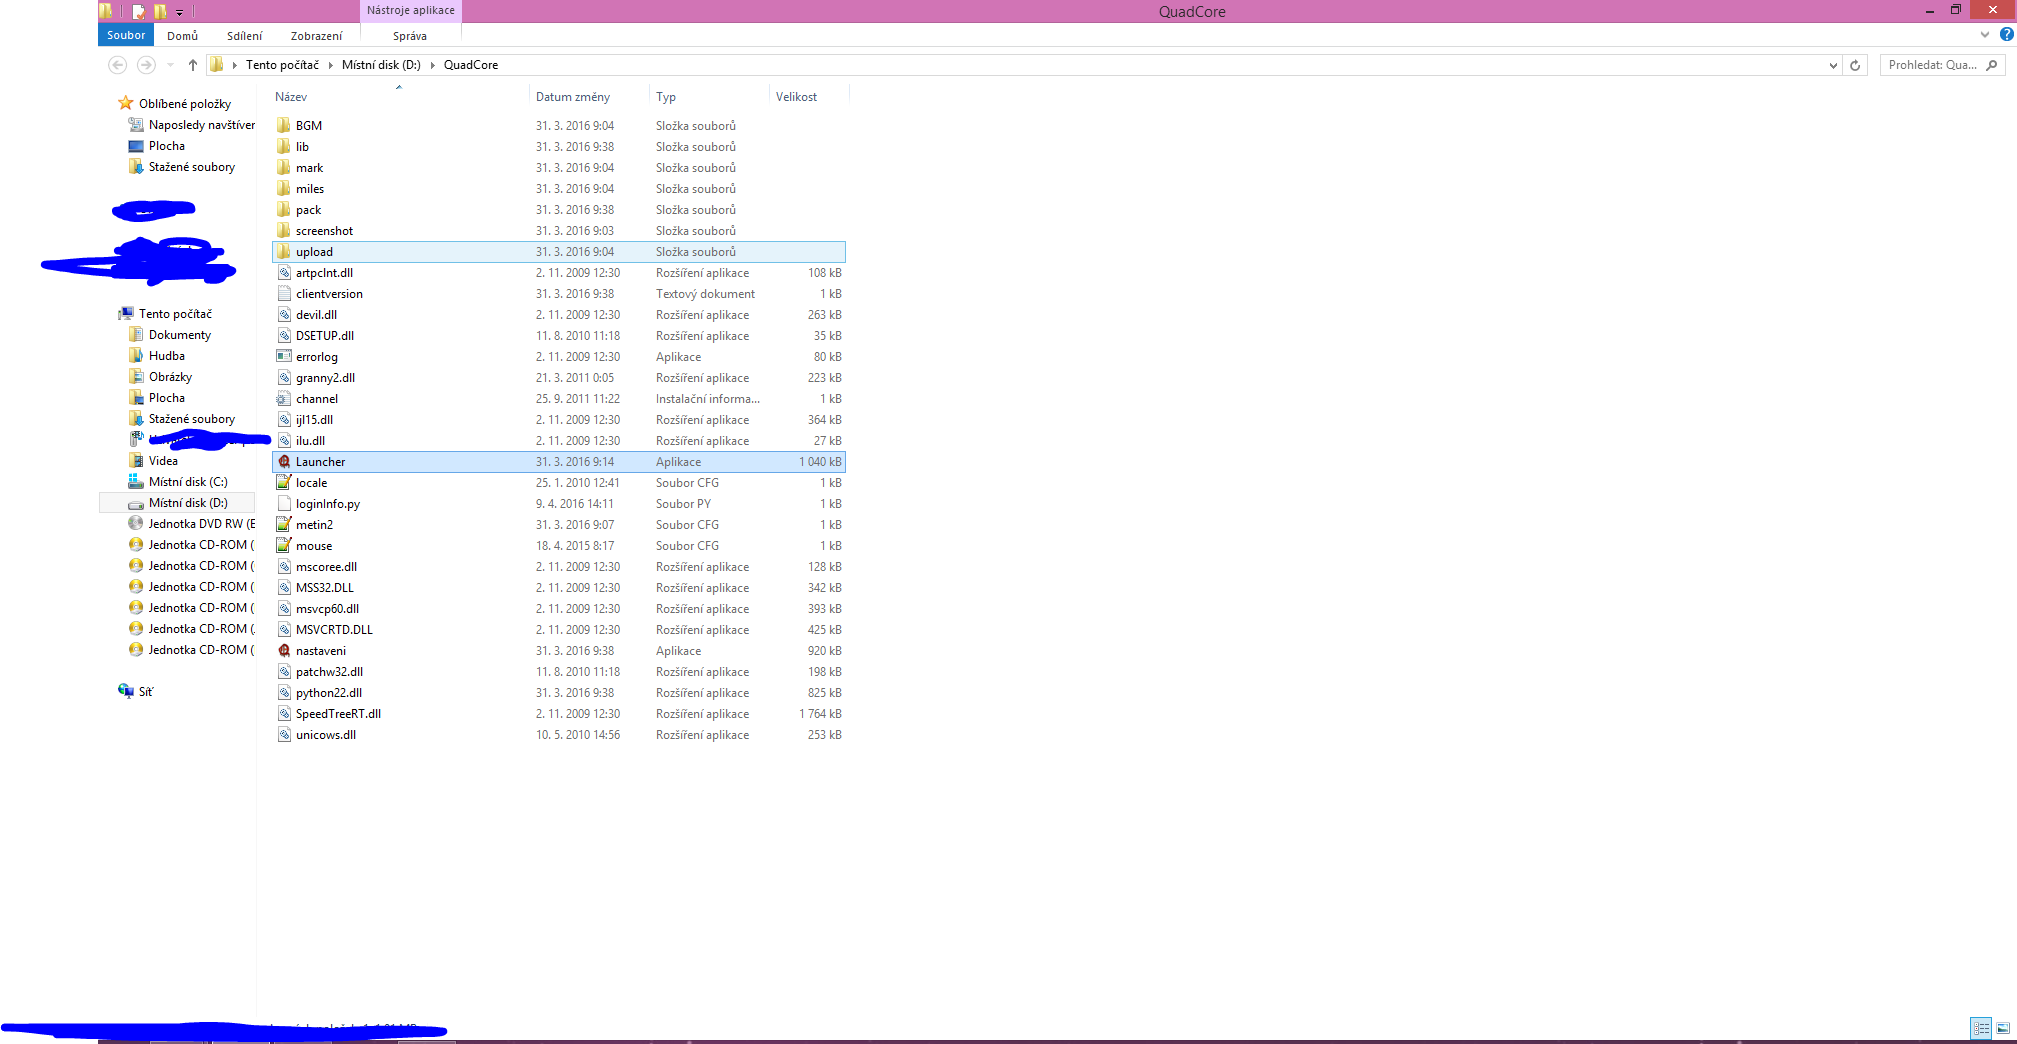The width and height of the screenshot is (2017, 1044).
Task: Click the BGM folder icon
Action: (x=284, y=126)
